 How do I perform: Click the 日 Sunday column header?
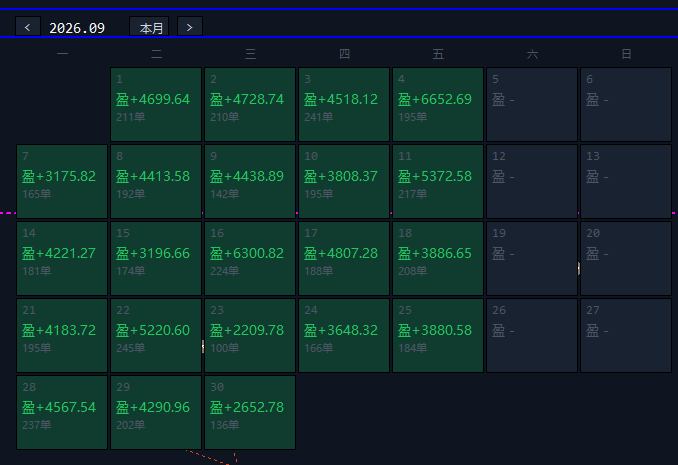[x=626, y=54]
